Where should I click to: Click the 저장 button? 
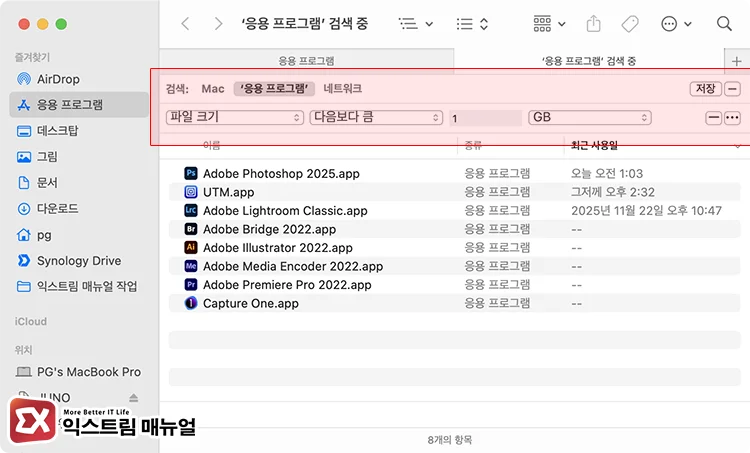tap(706, 88)
